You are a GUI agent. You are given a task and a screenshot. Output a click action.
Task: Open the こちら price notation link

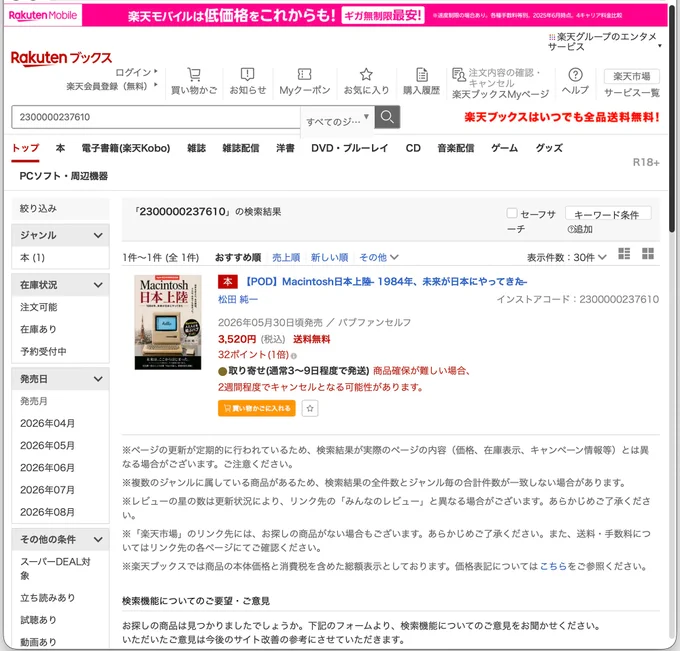(x=553, y=566)
